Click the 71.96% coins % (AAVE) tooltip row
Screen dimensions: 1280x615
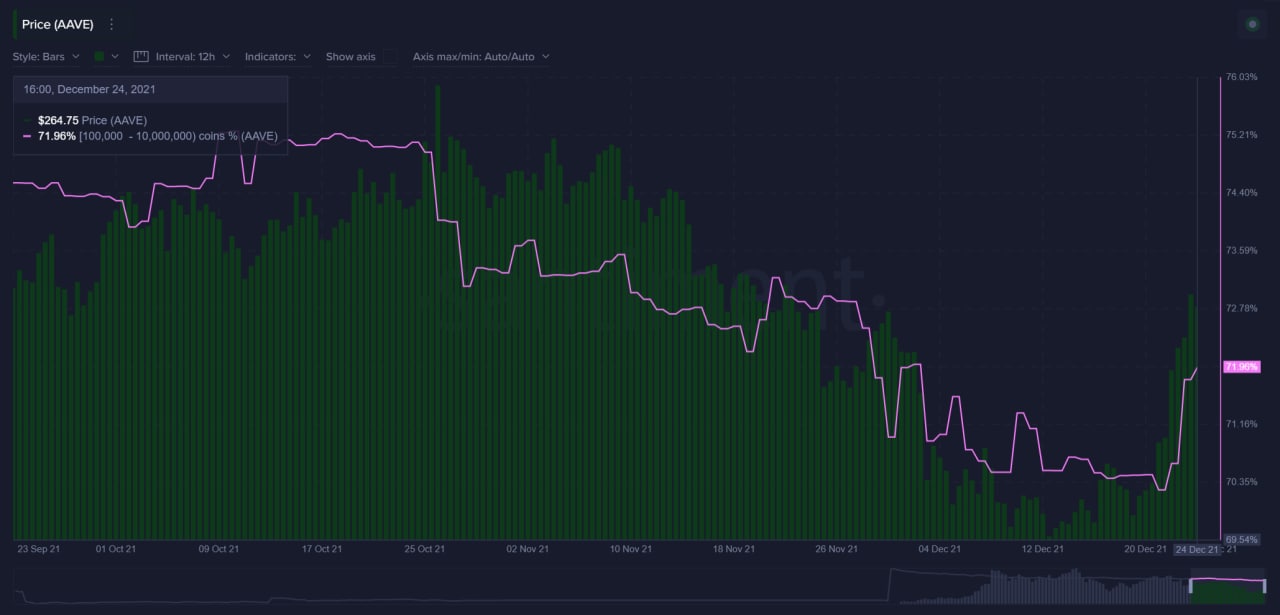(150, 136)
